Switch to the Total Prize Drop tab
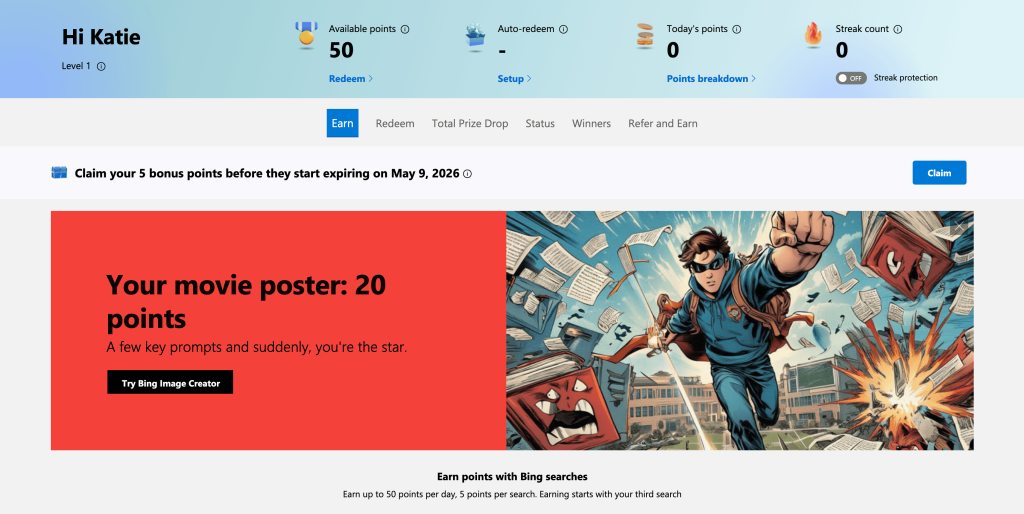Image resolution: width=1024 pixels, height=514 pixels. [470, 124]
